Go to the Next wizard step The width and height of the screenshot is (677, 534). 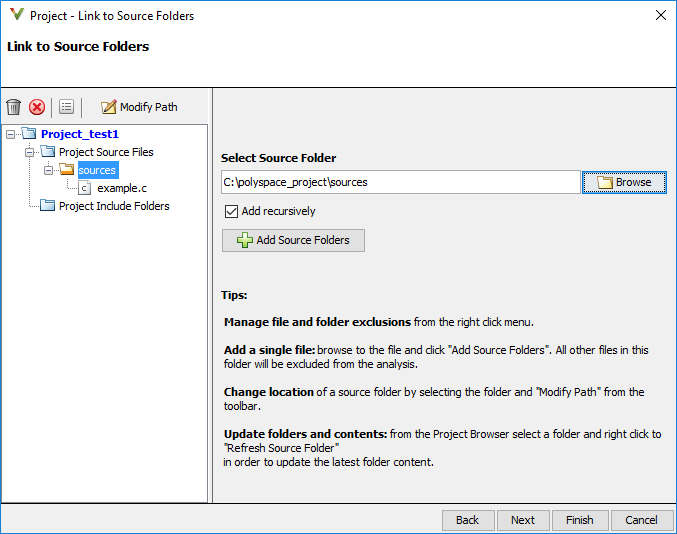click(x=522, y=520)
